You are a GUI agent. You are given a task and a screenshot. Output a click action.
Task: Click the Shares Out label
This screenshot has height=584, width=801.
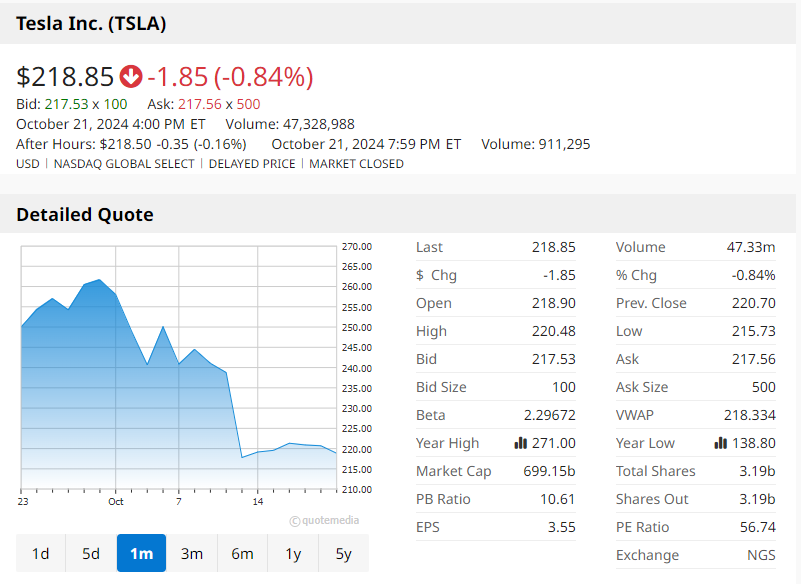(x=652, y=499)
